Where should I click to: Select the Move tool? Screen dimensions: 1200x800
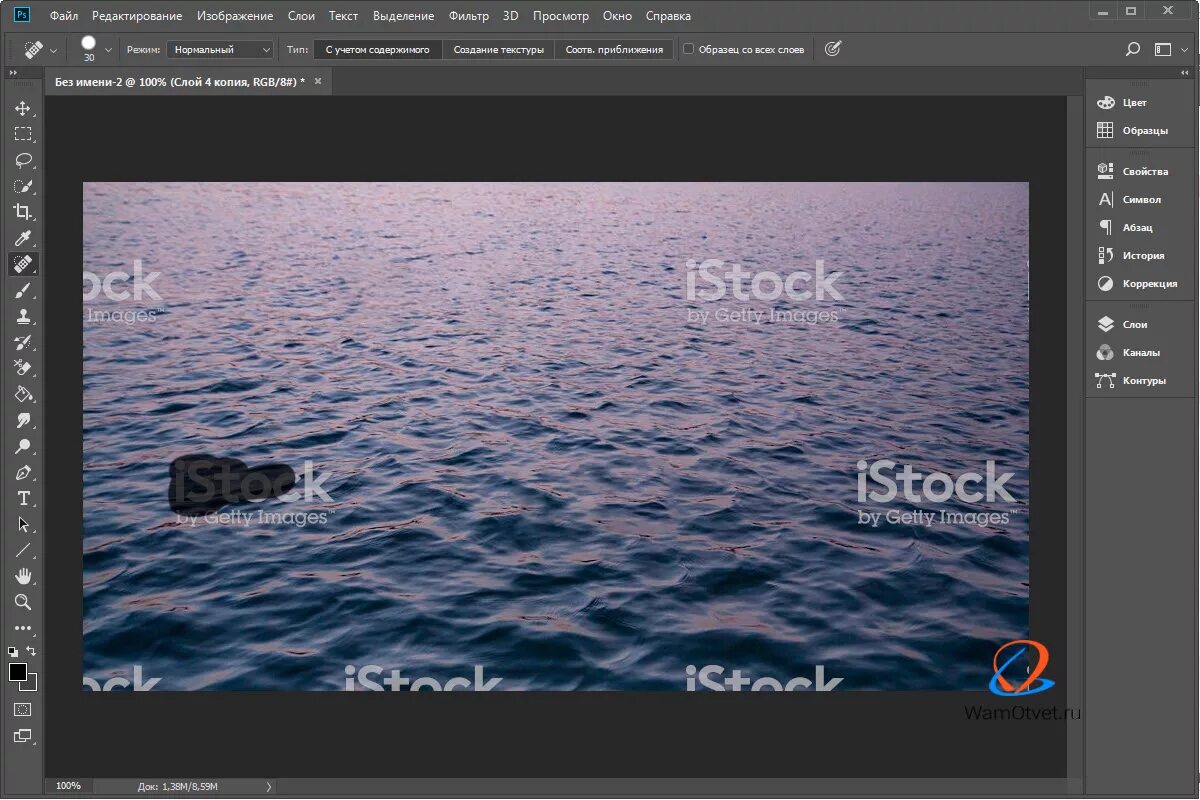23,108
